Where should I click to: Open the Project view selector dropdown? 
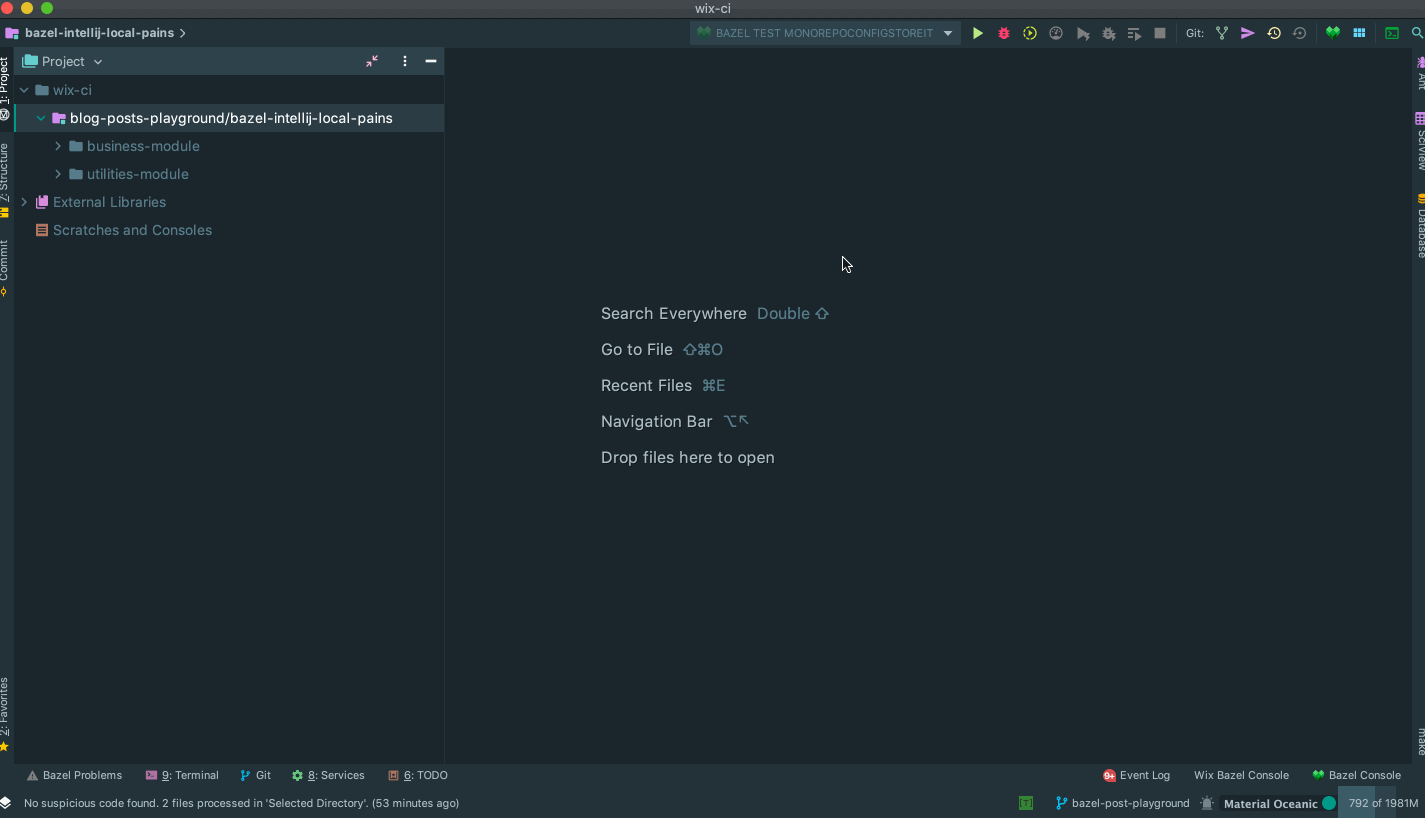click(63, 61)
